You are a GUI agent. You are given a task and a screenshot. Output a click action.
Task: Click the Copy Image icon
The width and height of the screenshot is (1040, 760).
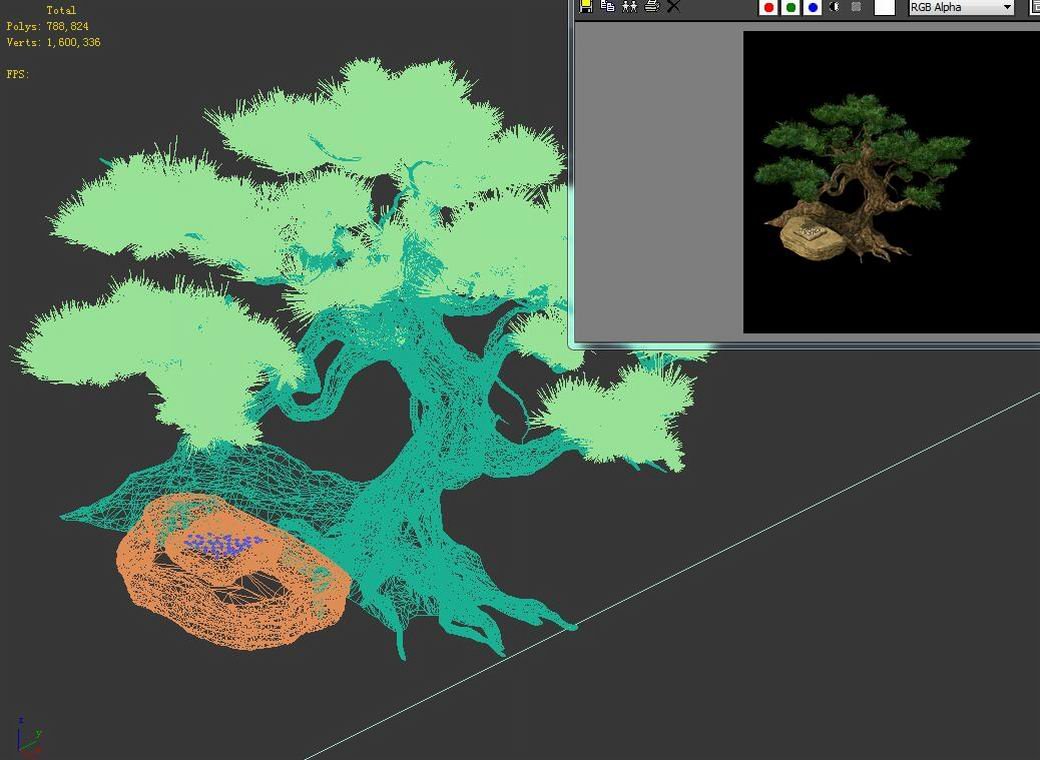[608, 6]
